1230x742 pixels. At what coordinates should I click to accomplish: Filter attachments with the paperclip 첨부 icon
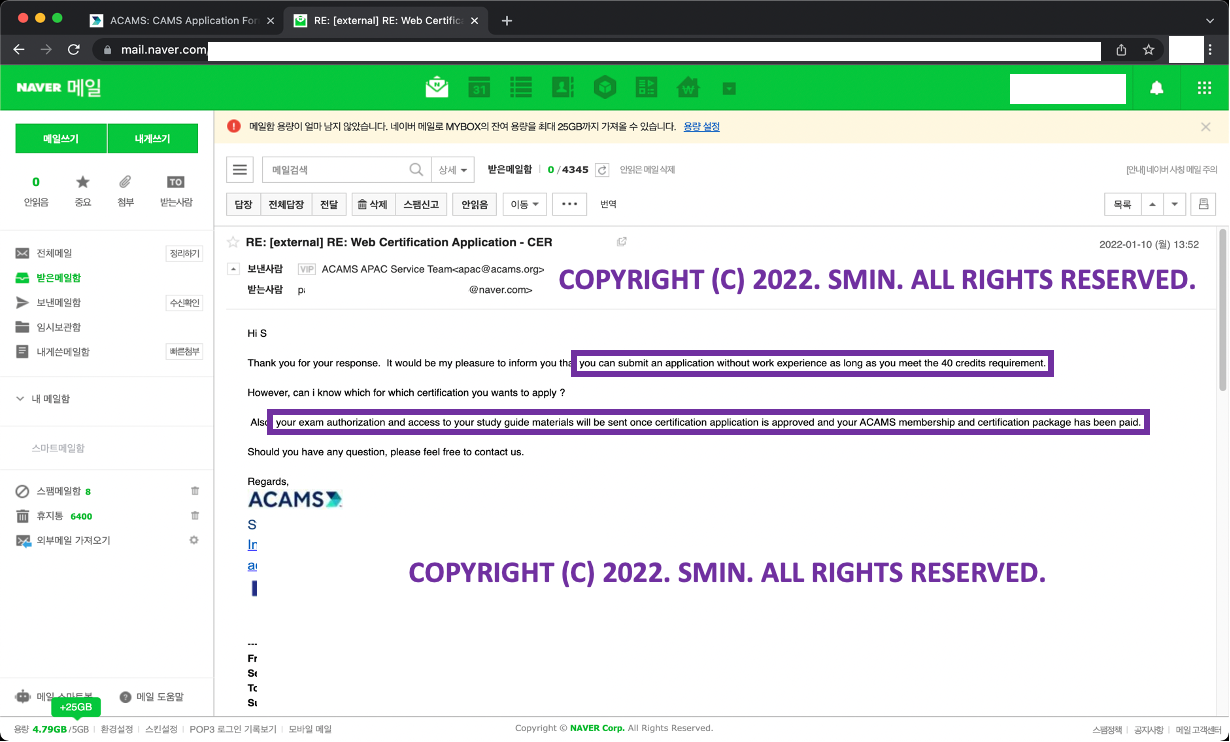tap(125, 191)
